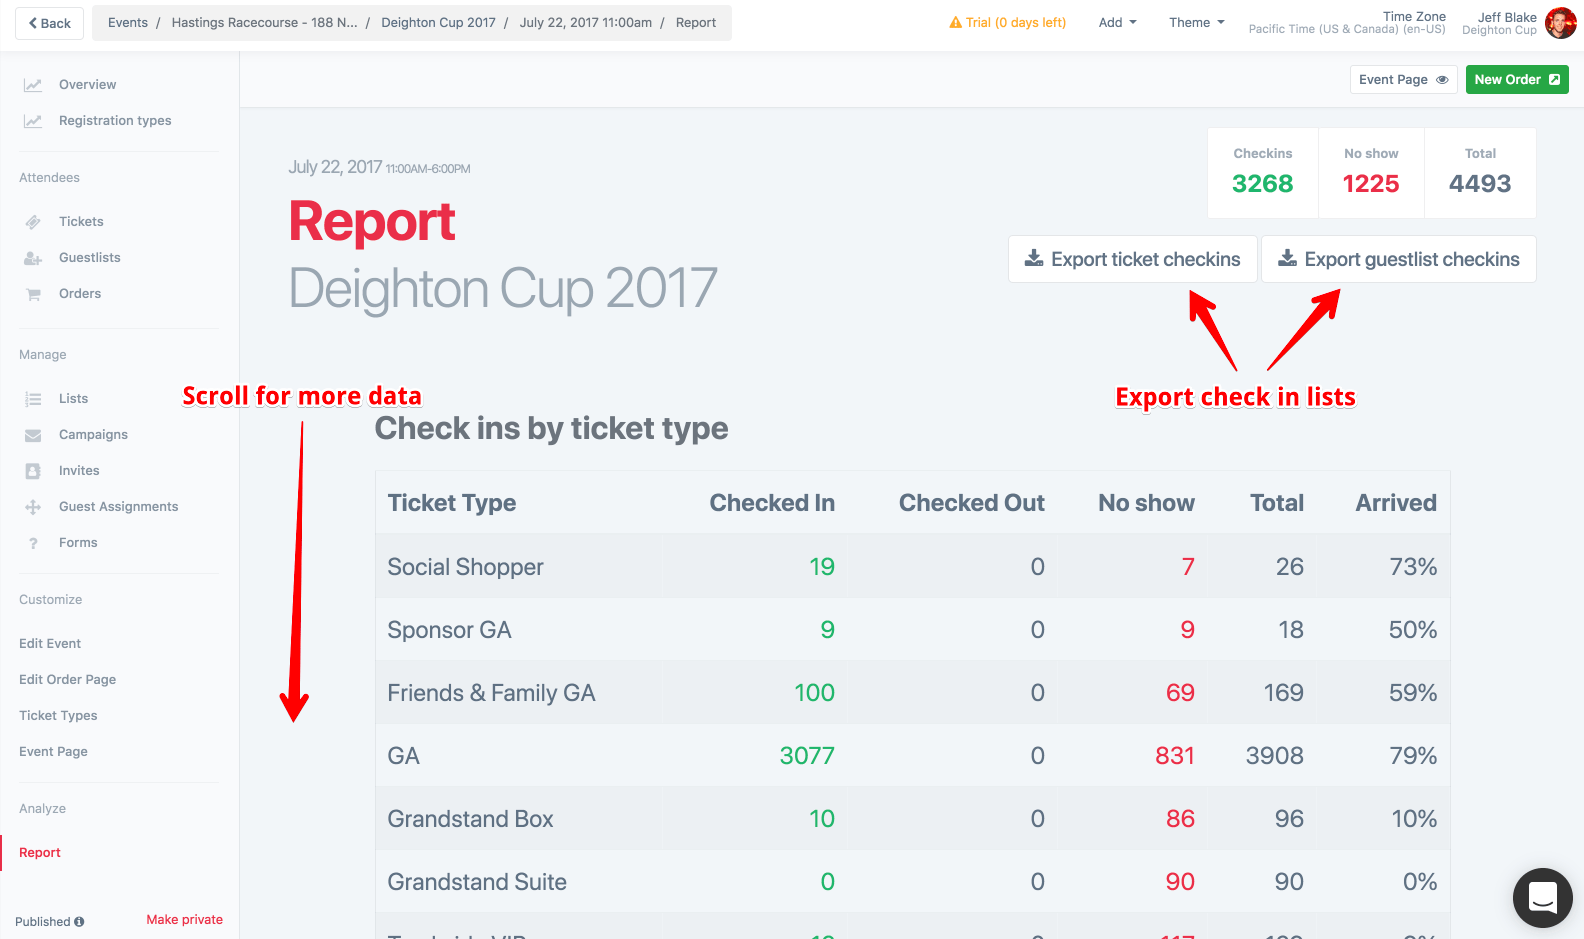Expand the Add dropdown menu
The height and width of the screenshot is (939, 1584).
coord(1117,23)
